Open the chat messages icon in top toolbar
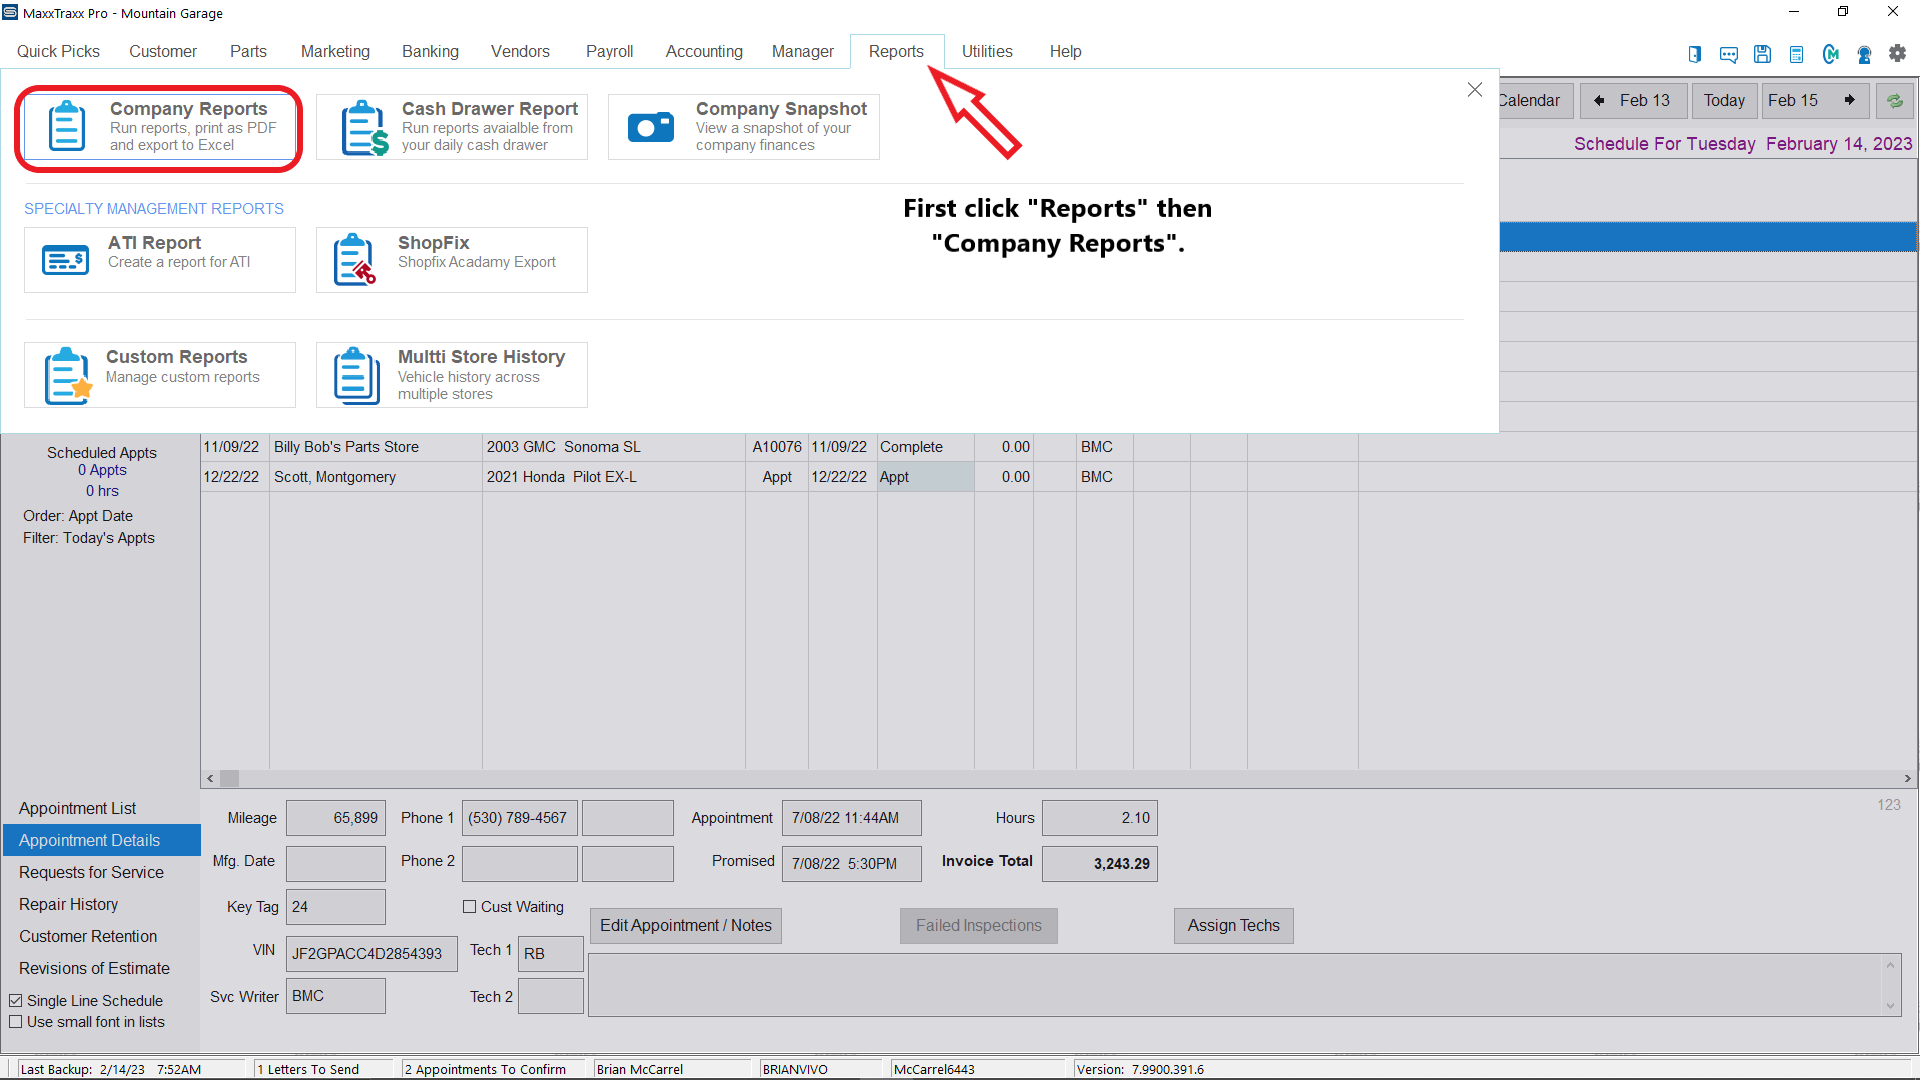Image resolution: width=1920 pixels, height=1080 pixels. pyautogui.click(x=1729, y=54)
